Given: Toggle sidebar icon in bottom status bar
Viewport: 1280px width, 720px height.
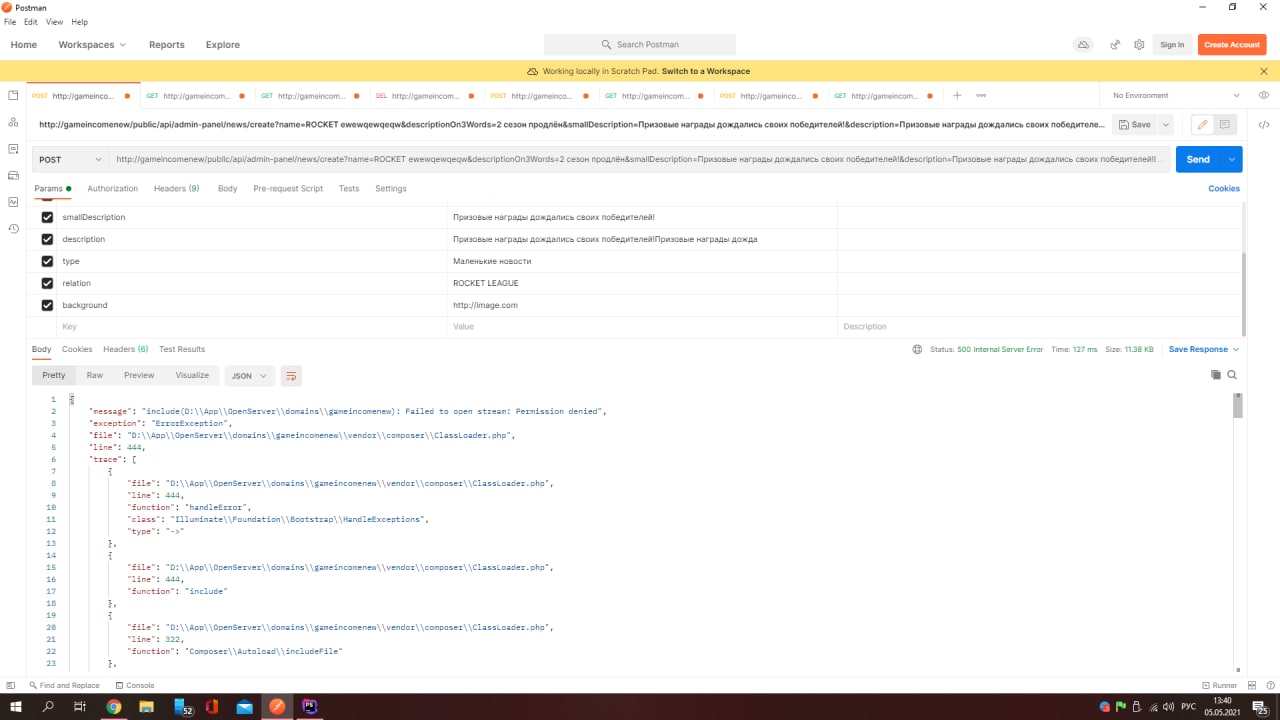Looking at the screenshot, I should pos(11,685).
